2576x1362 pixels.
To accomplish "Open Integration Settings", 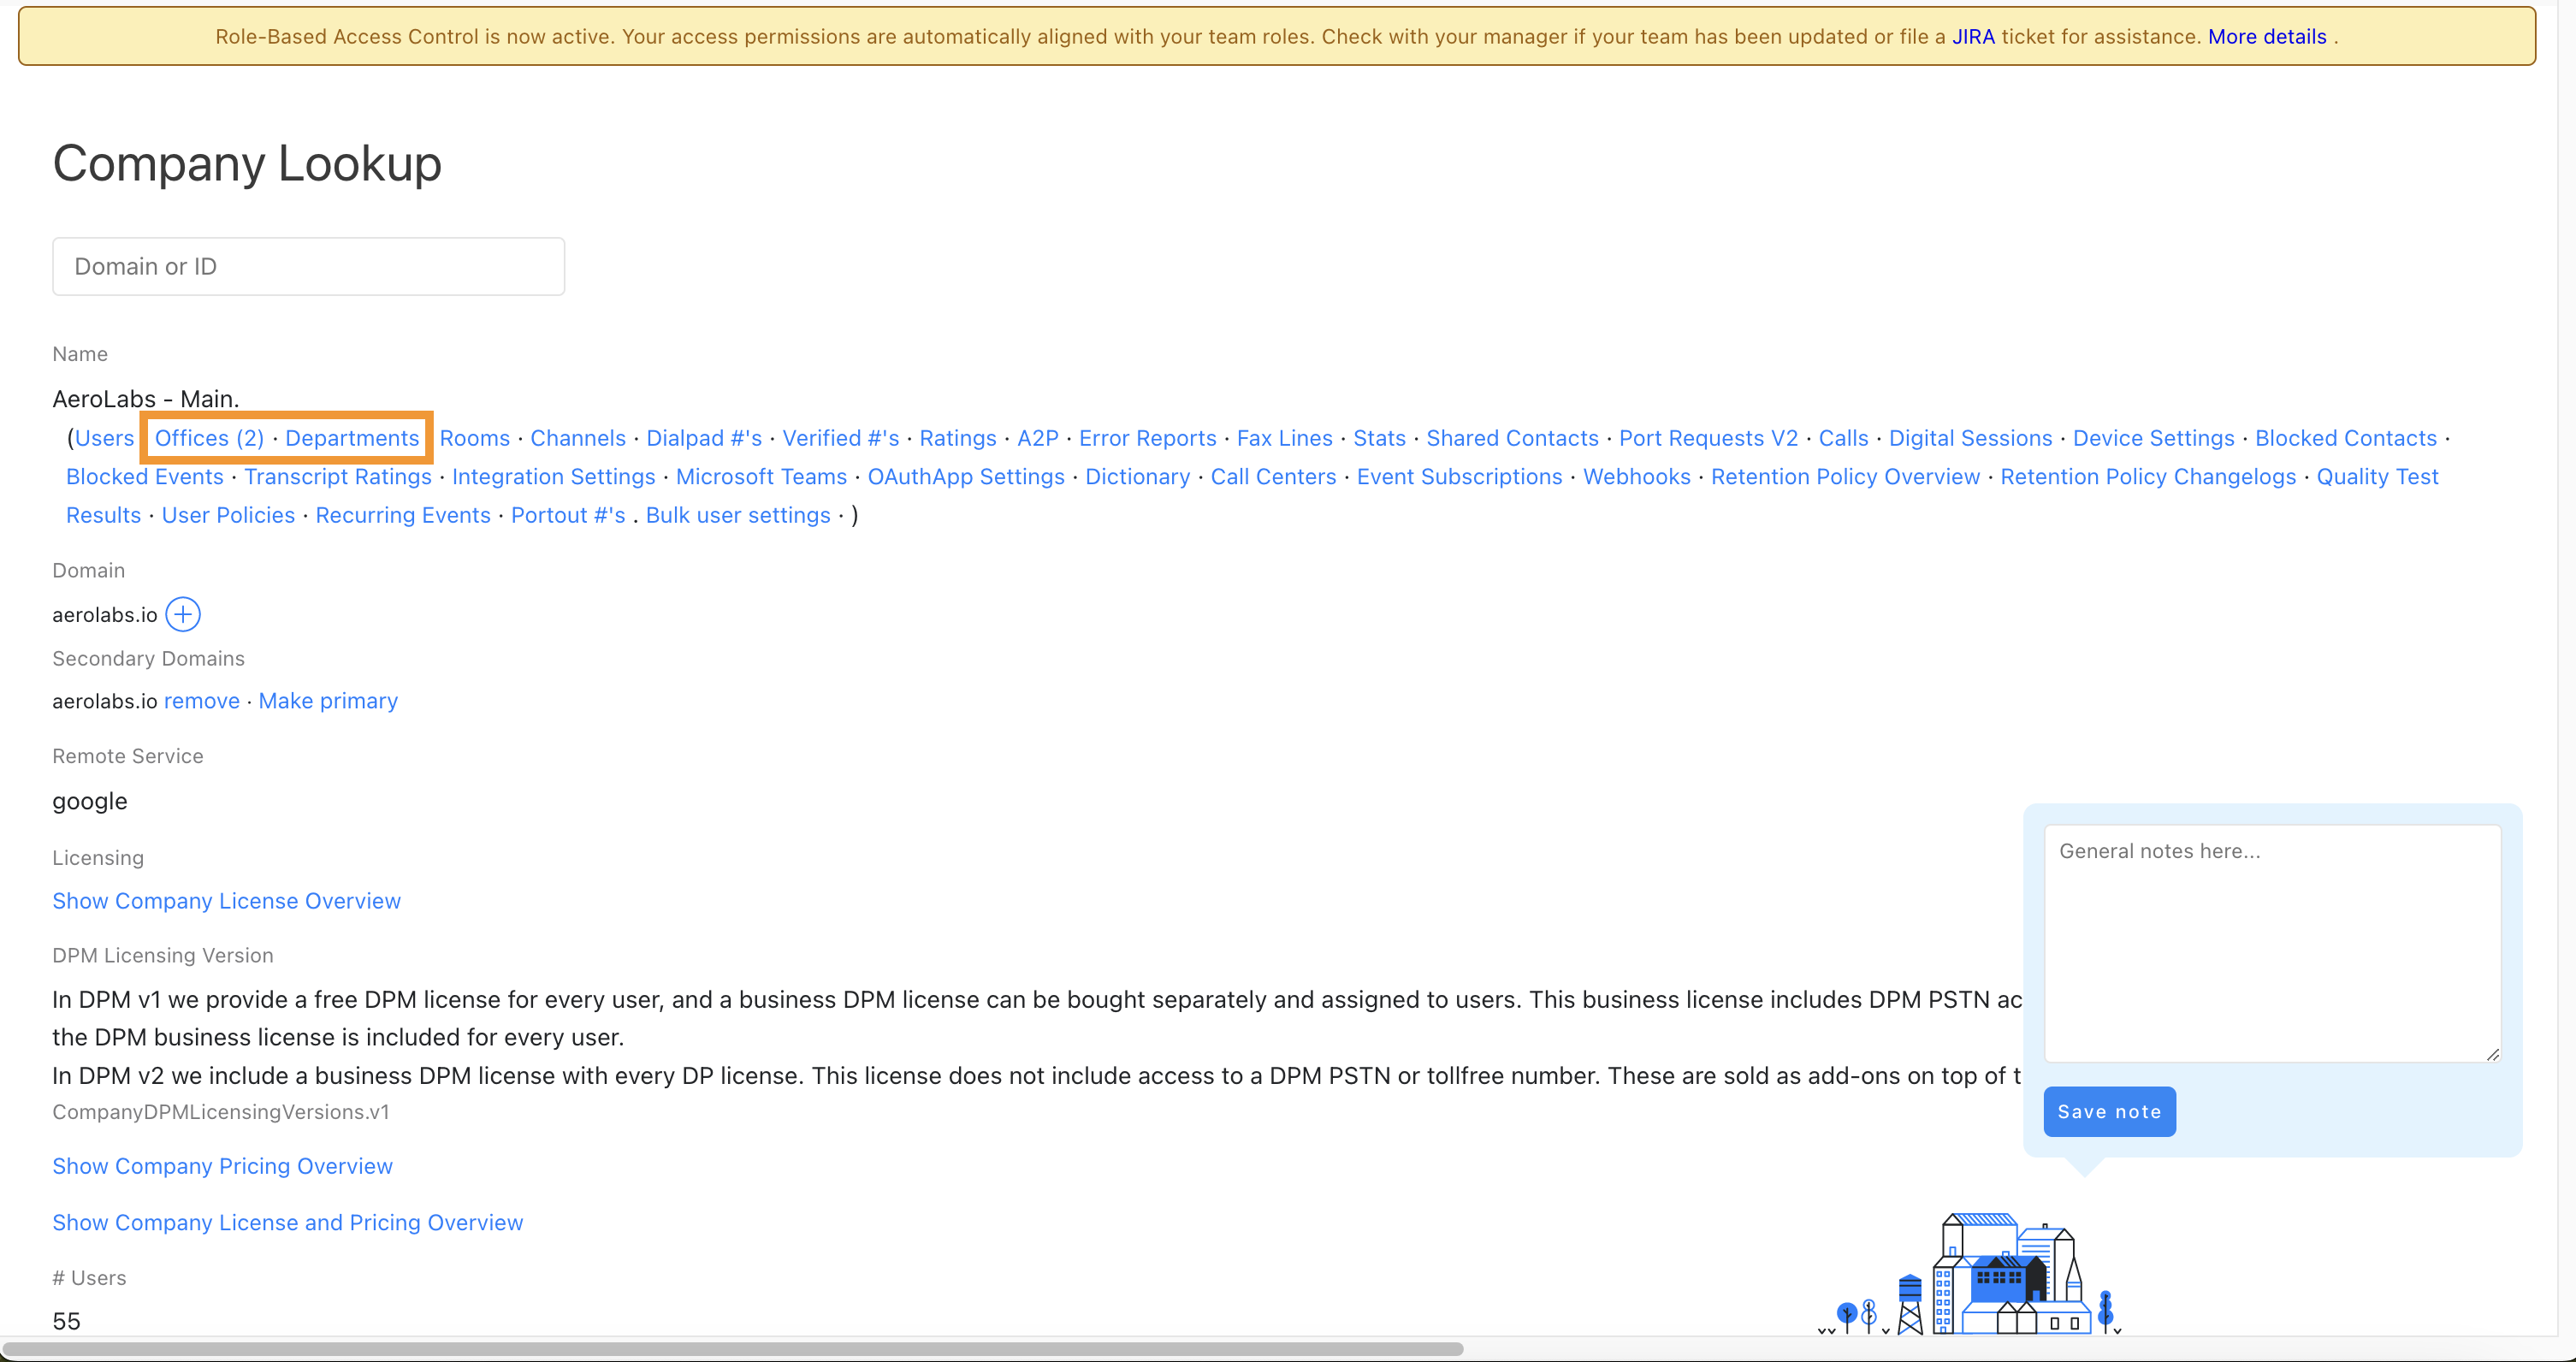I will [x=554, y=477].
